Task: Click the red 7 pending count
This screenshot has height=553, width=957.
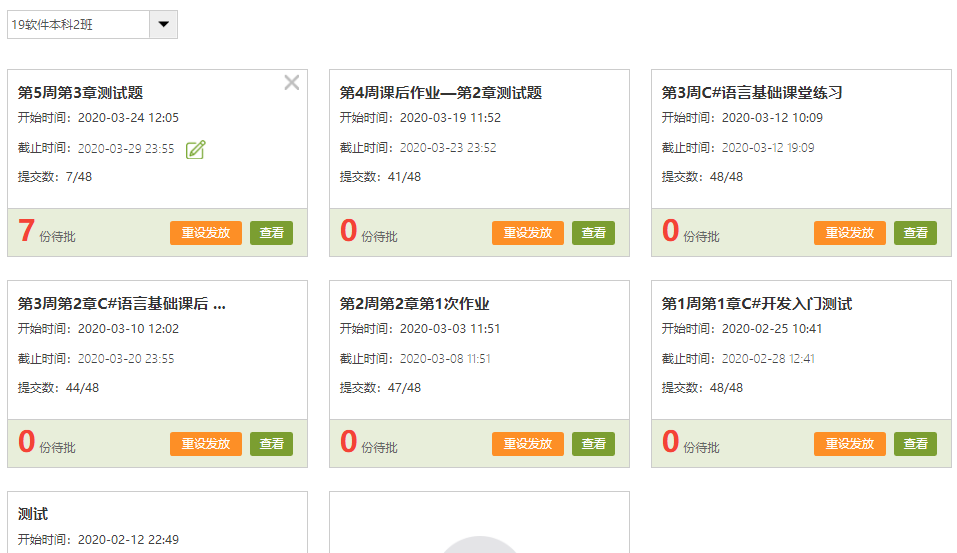Action: [26, 231]
